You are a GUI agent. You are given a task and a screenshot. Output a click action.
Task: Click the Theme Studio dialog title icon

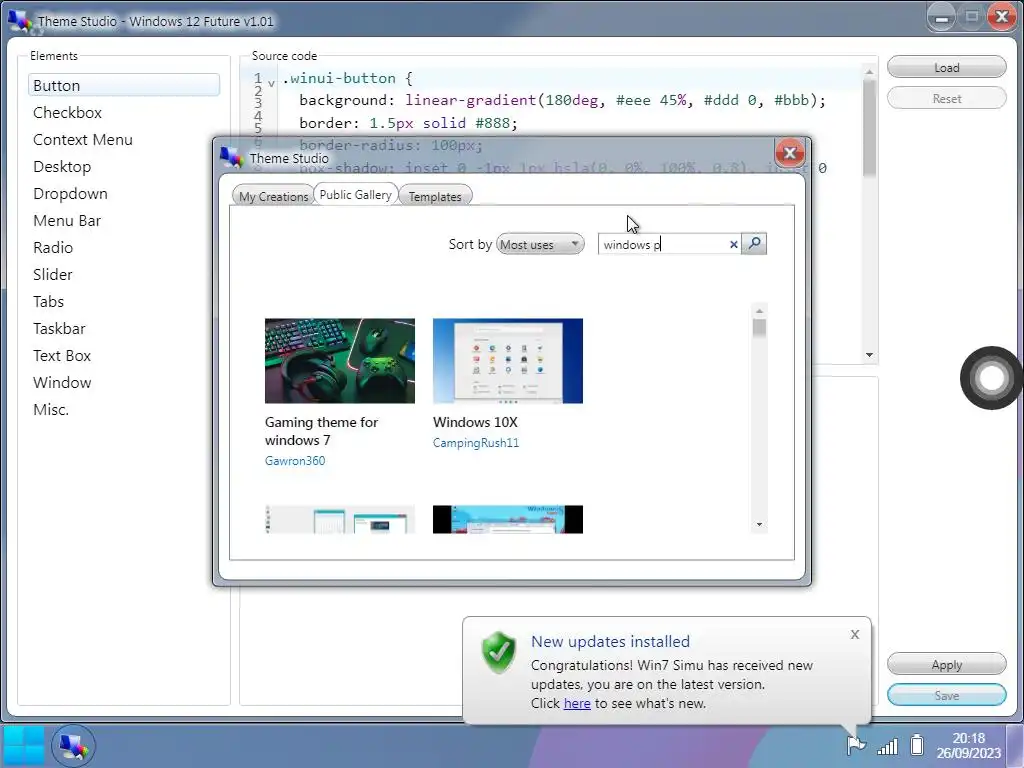[x=232, y=157]
